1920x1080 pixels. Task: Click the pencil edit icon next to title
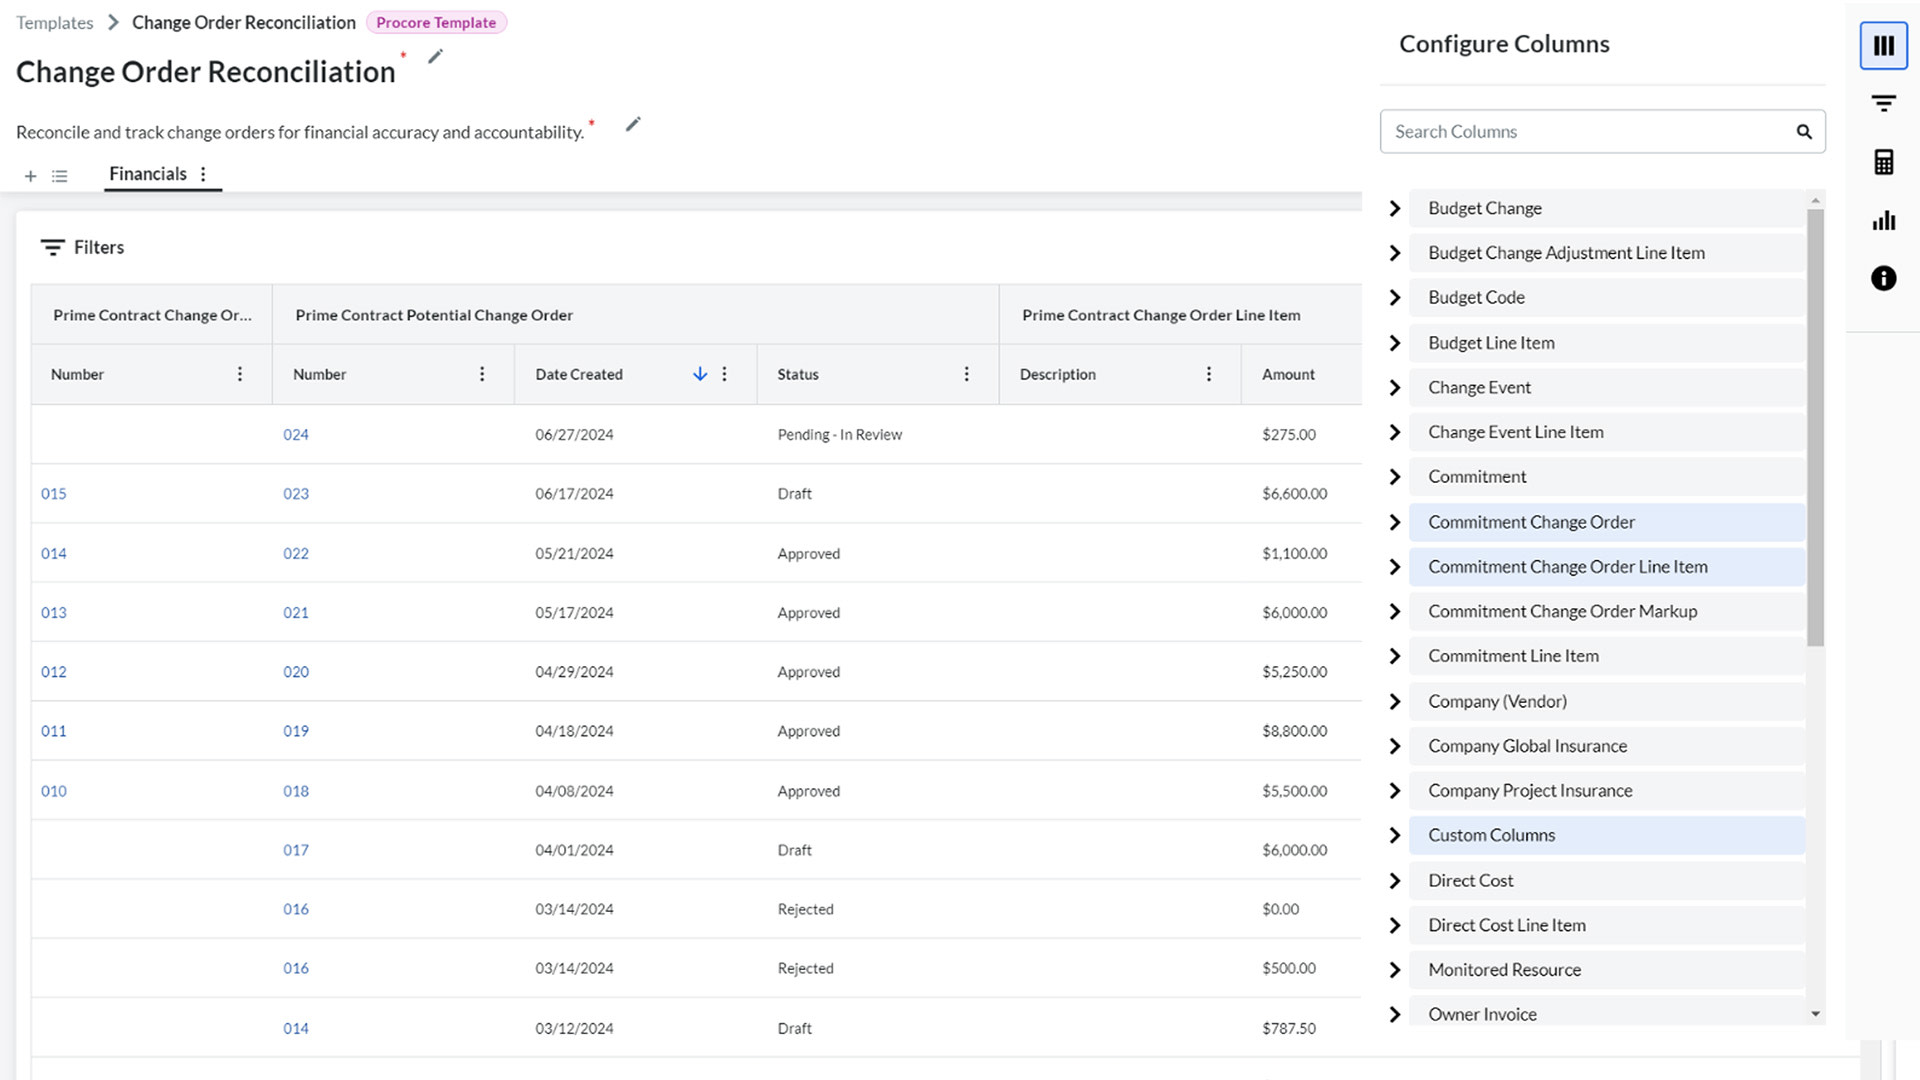tap(436, 57)
